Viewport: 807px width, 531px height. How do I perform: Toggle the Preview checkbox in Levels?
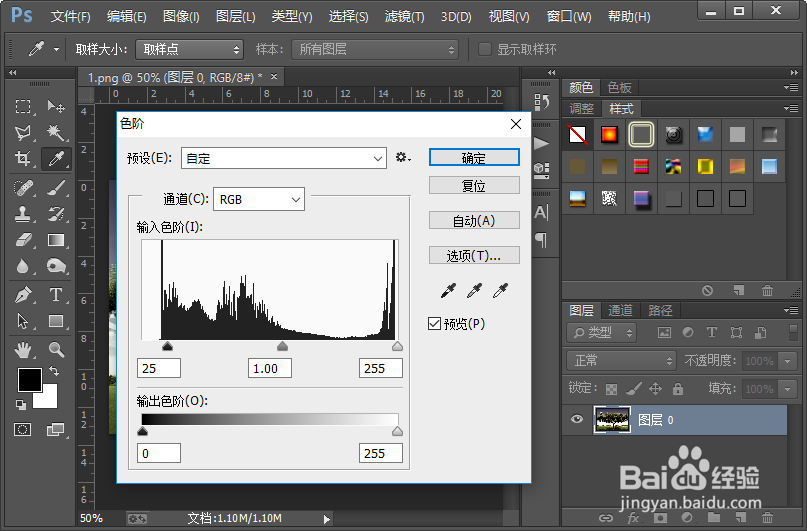[434, 324]
